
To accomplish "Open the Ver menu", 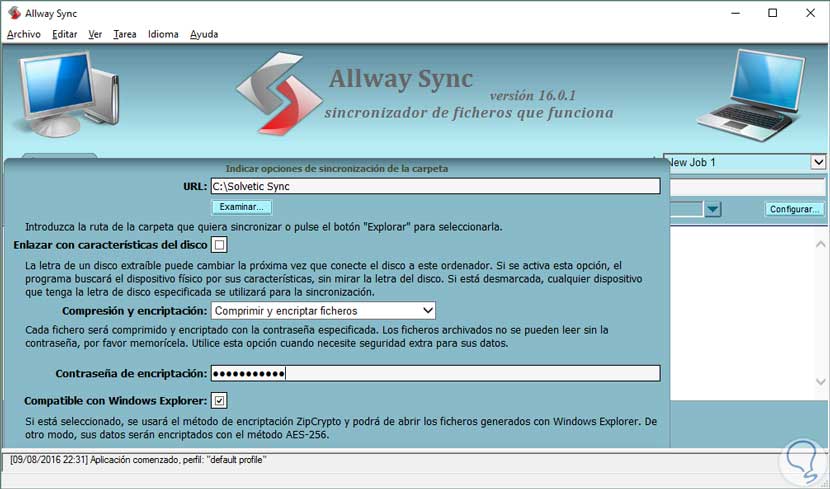I will (95, 34).
